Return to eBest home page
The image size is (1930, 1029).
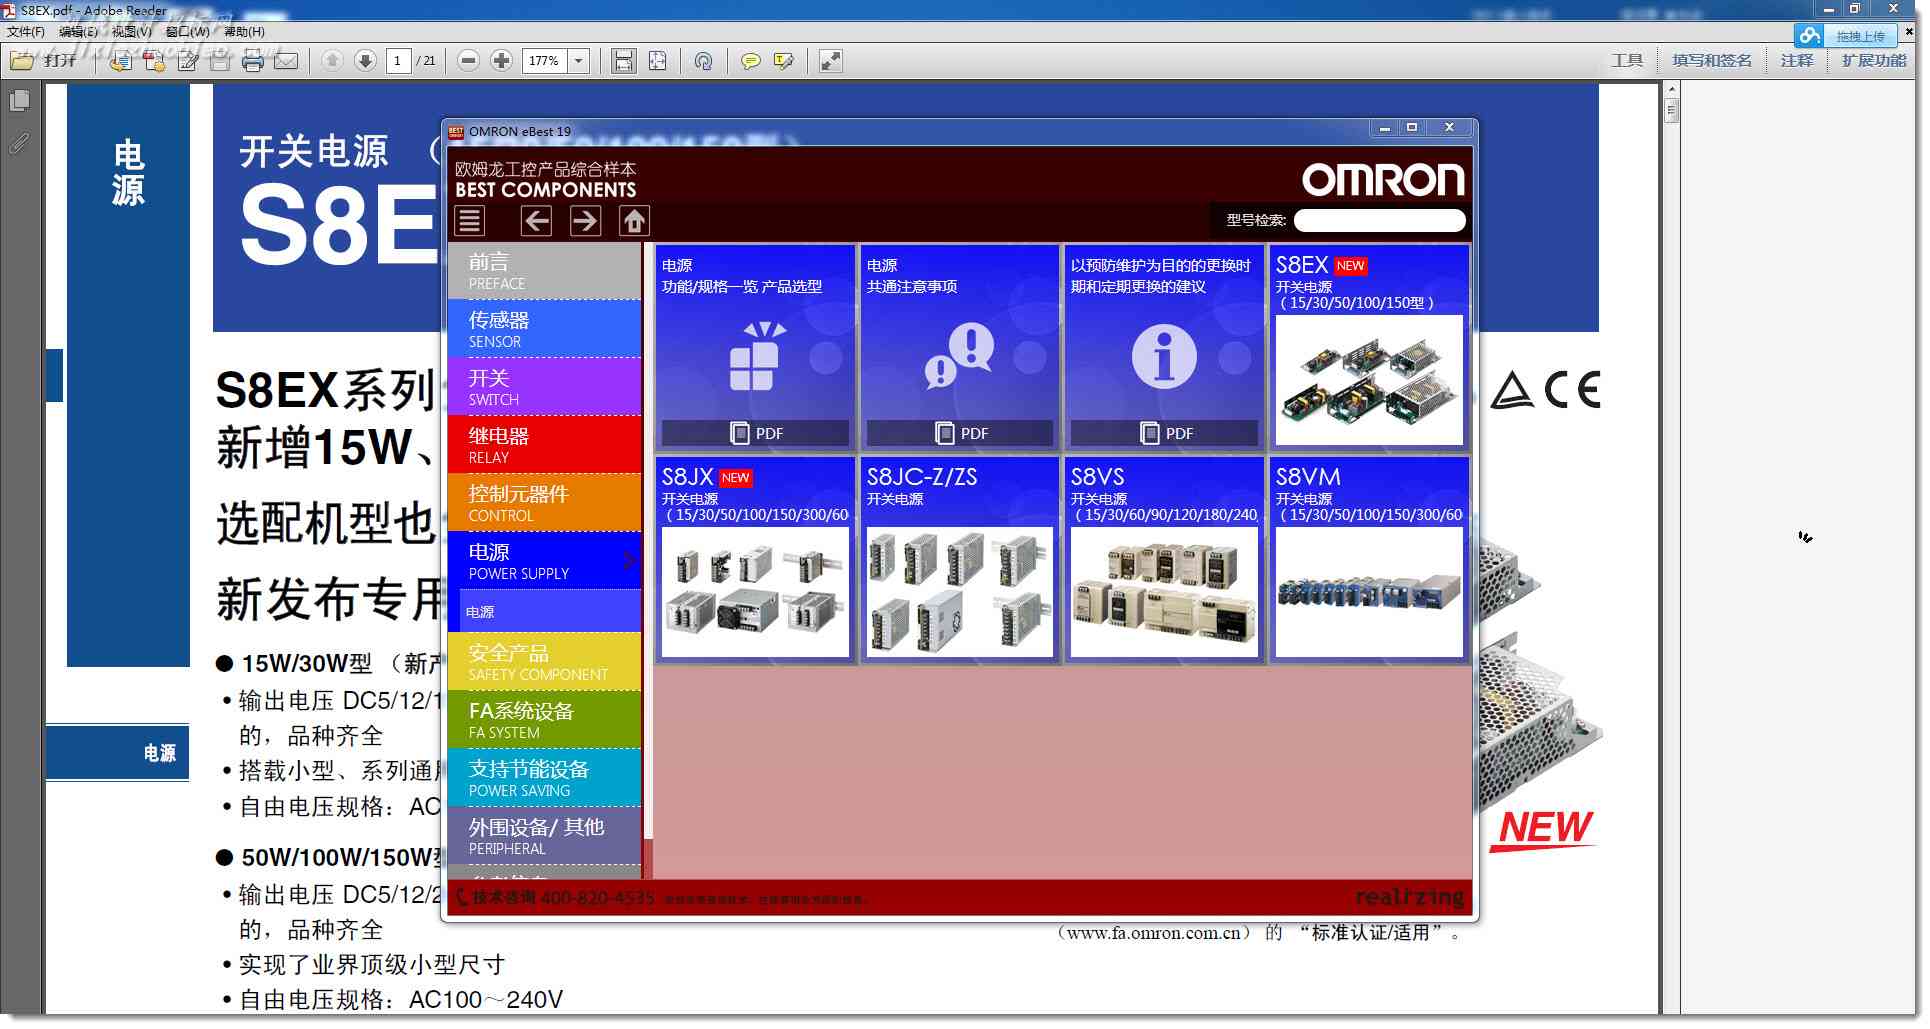click(634, 220)
